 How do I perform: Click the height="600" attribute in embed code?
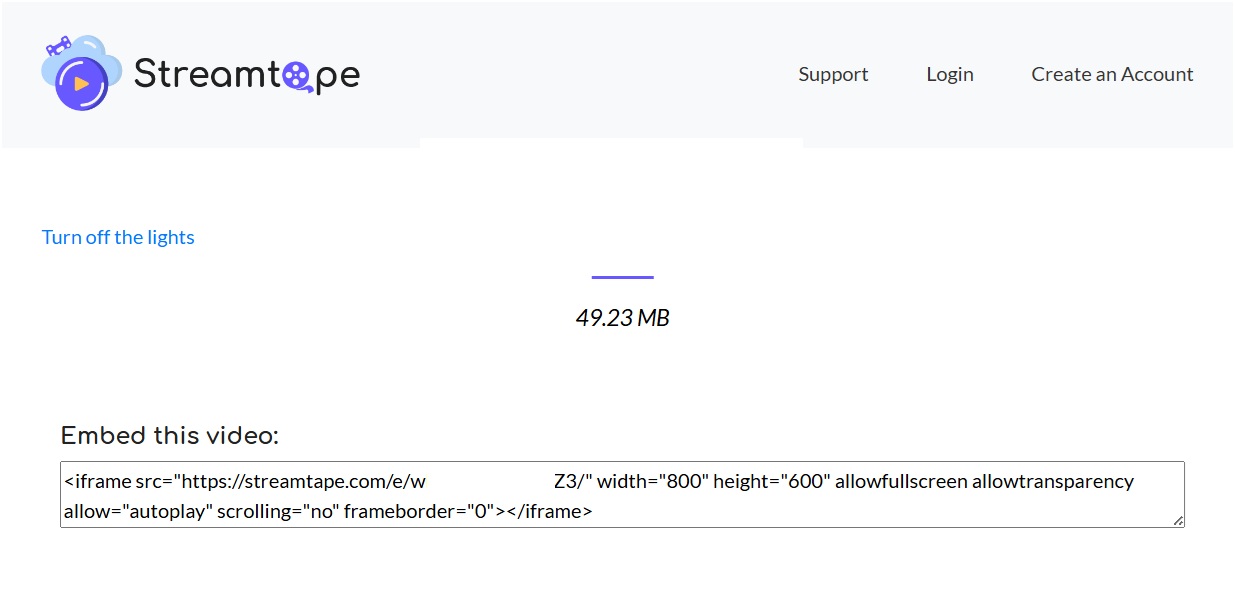coord(772,481)
